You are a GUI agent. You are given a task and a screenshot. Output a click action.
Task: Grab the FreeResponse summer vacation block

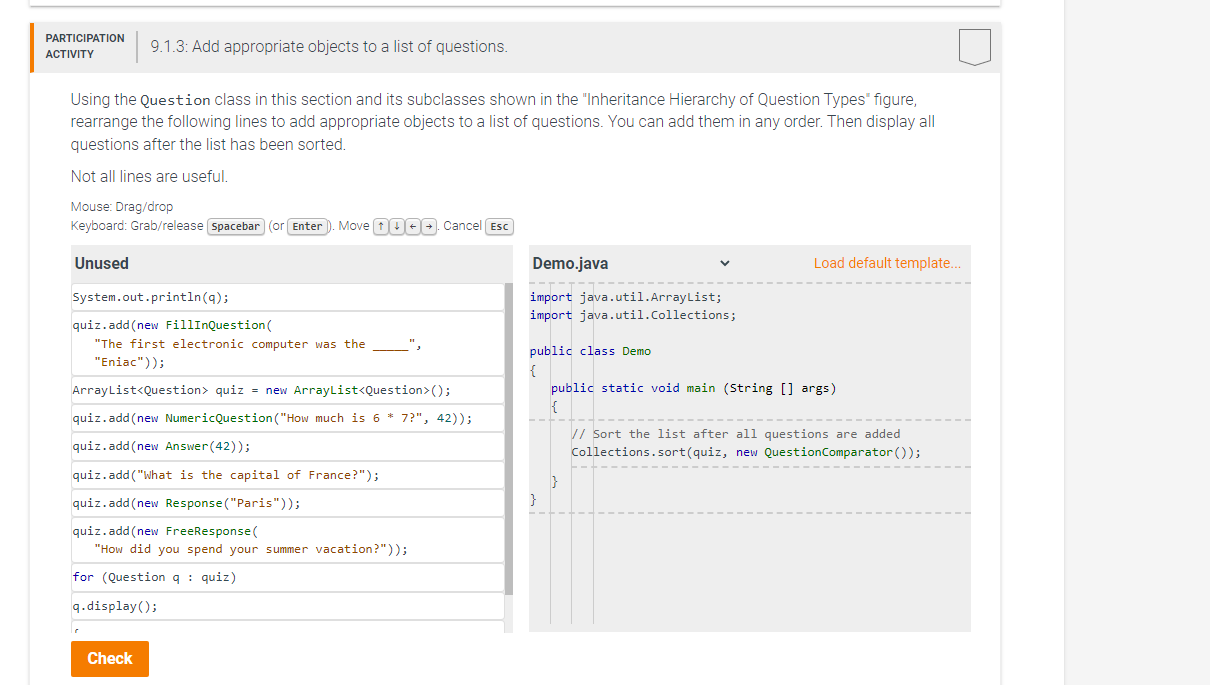pyautogui.click(x=288, y=540)
